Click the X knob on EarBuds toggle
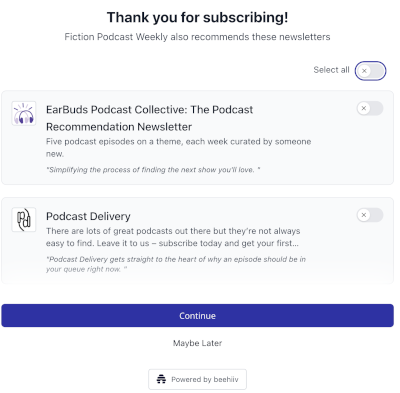 (x=364, y=108)
